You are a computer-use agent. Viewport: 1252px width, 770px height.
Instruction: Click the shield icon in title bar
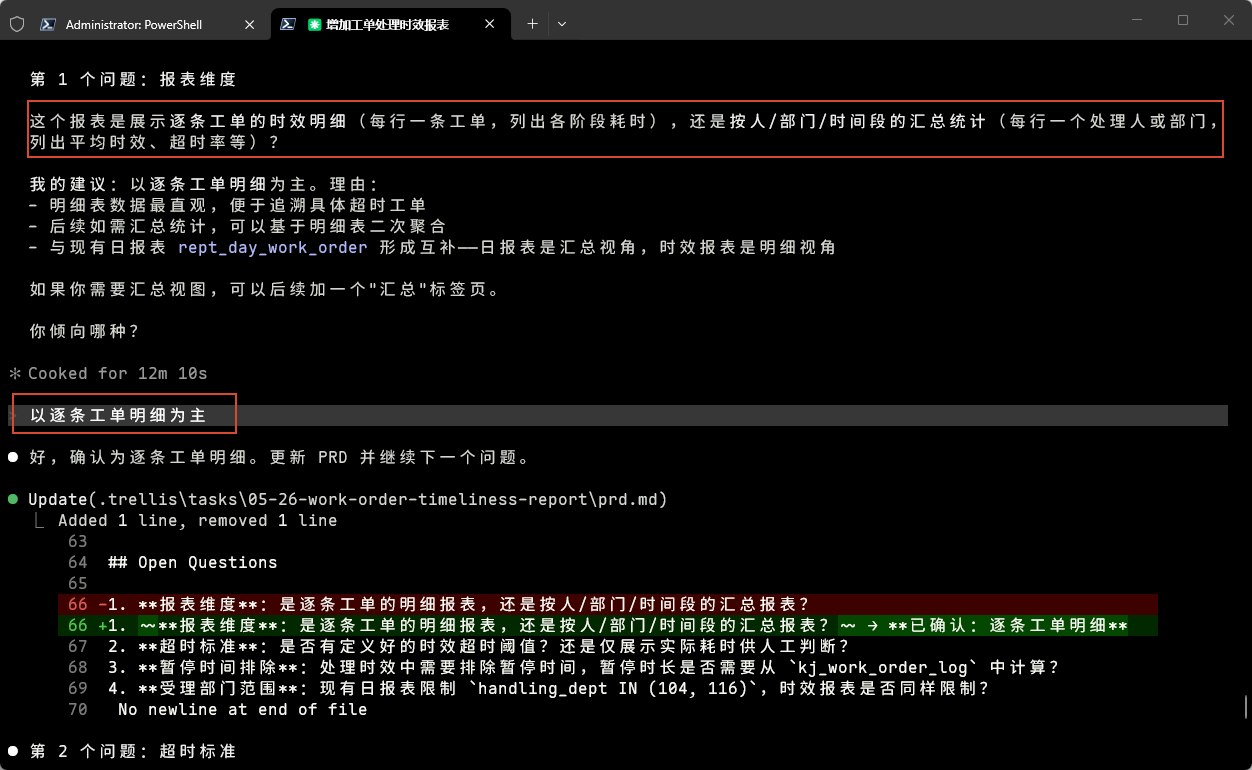click(x=17, y=24)
